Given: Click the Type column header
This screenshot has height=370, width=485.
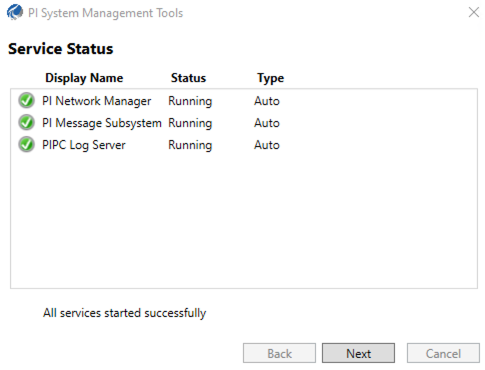Looking at the screenshot, I should (270, 78).
